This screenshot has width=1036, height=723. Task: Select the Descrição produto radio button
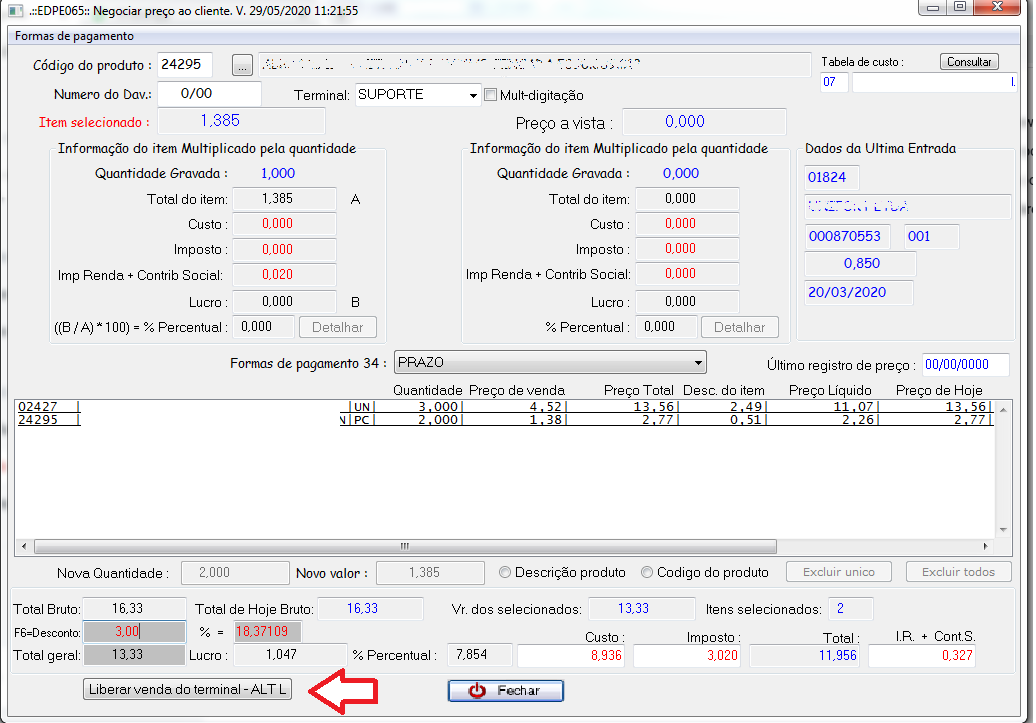pyautogui.click(x=506, y=573)
